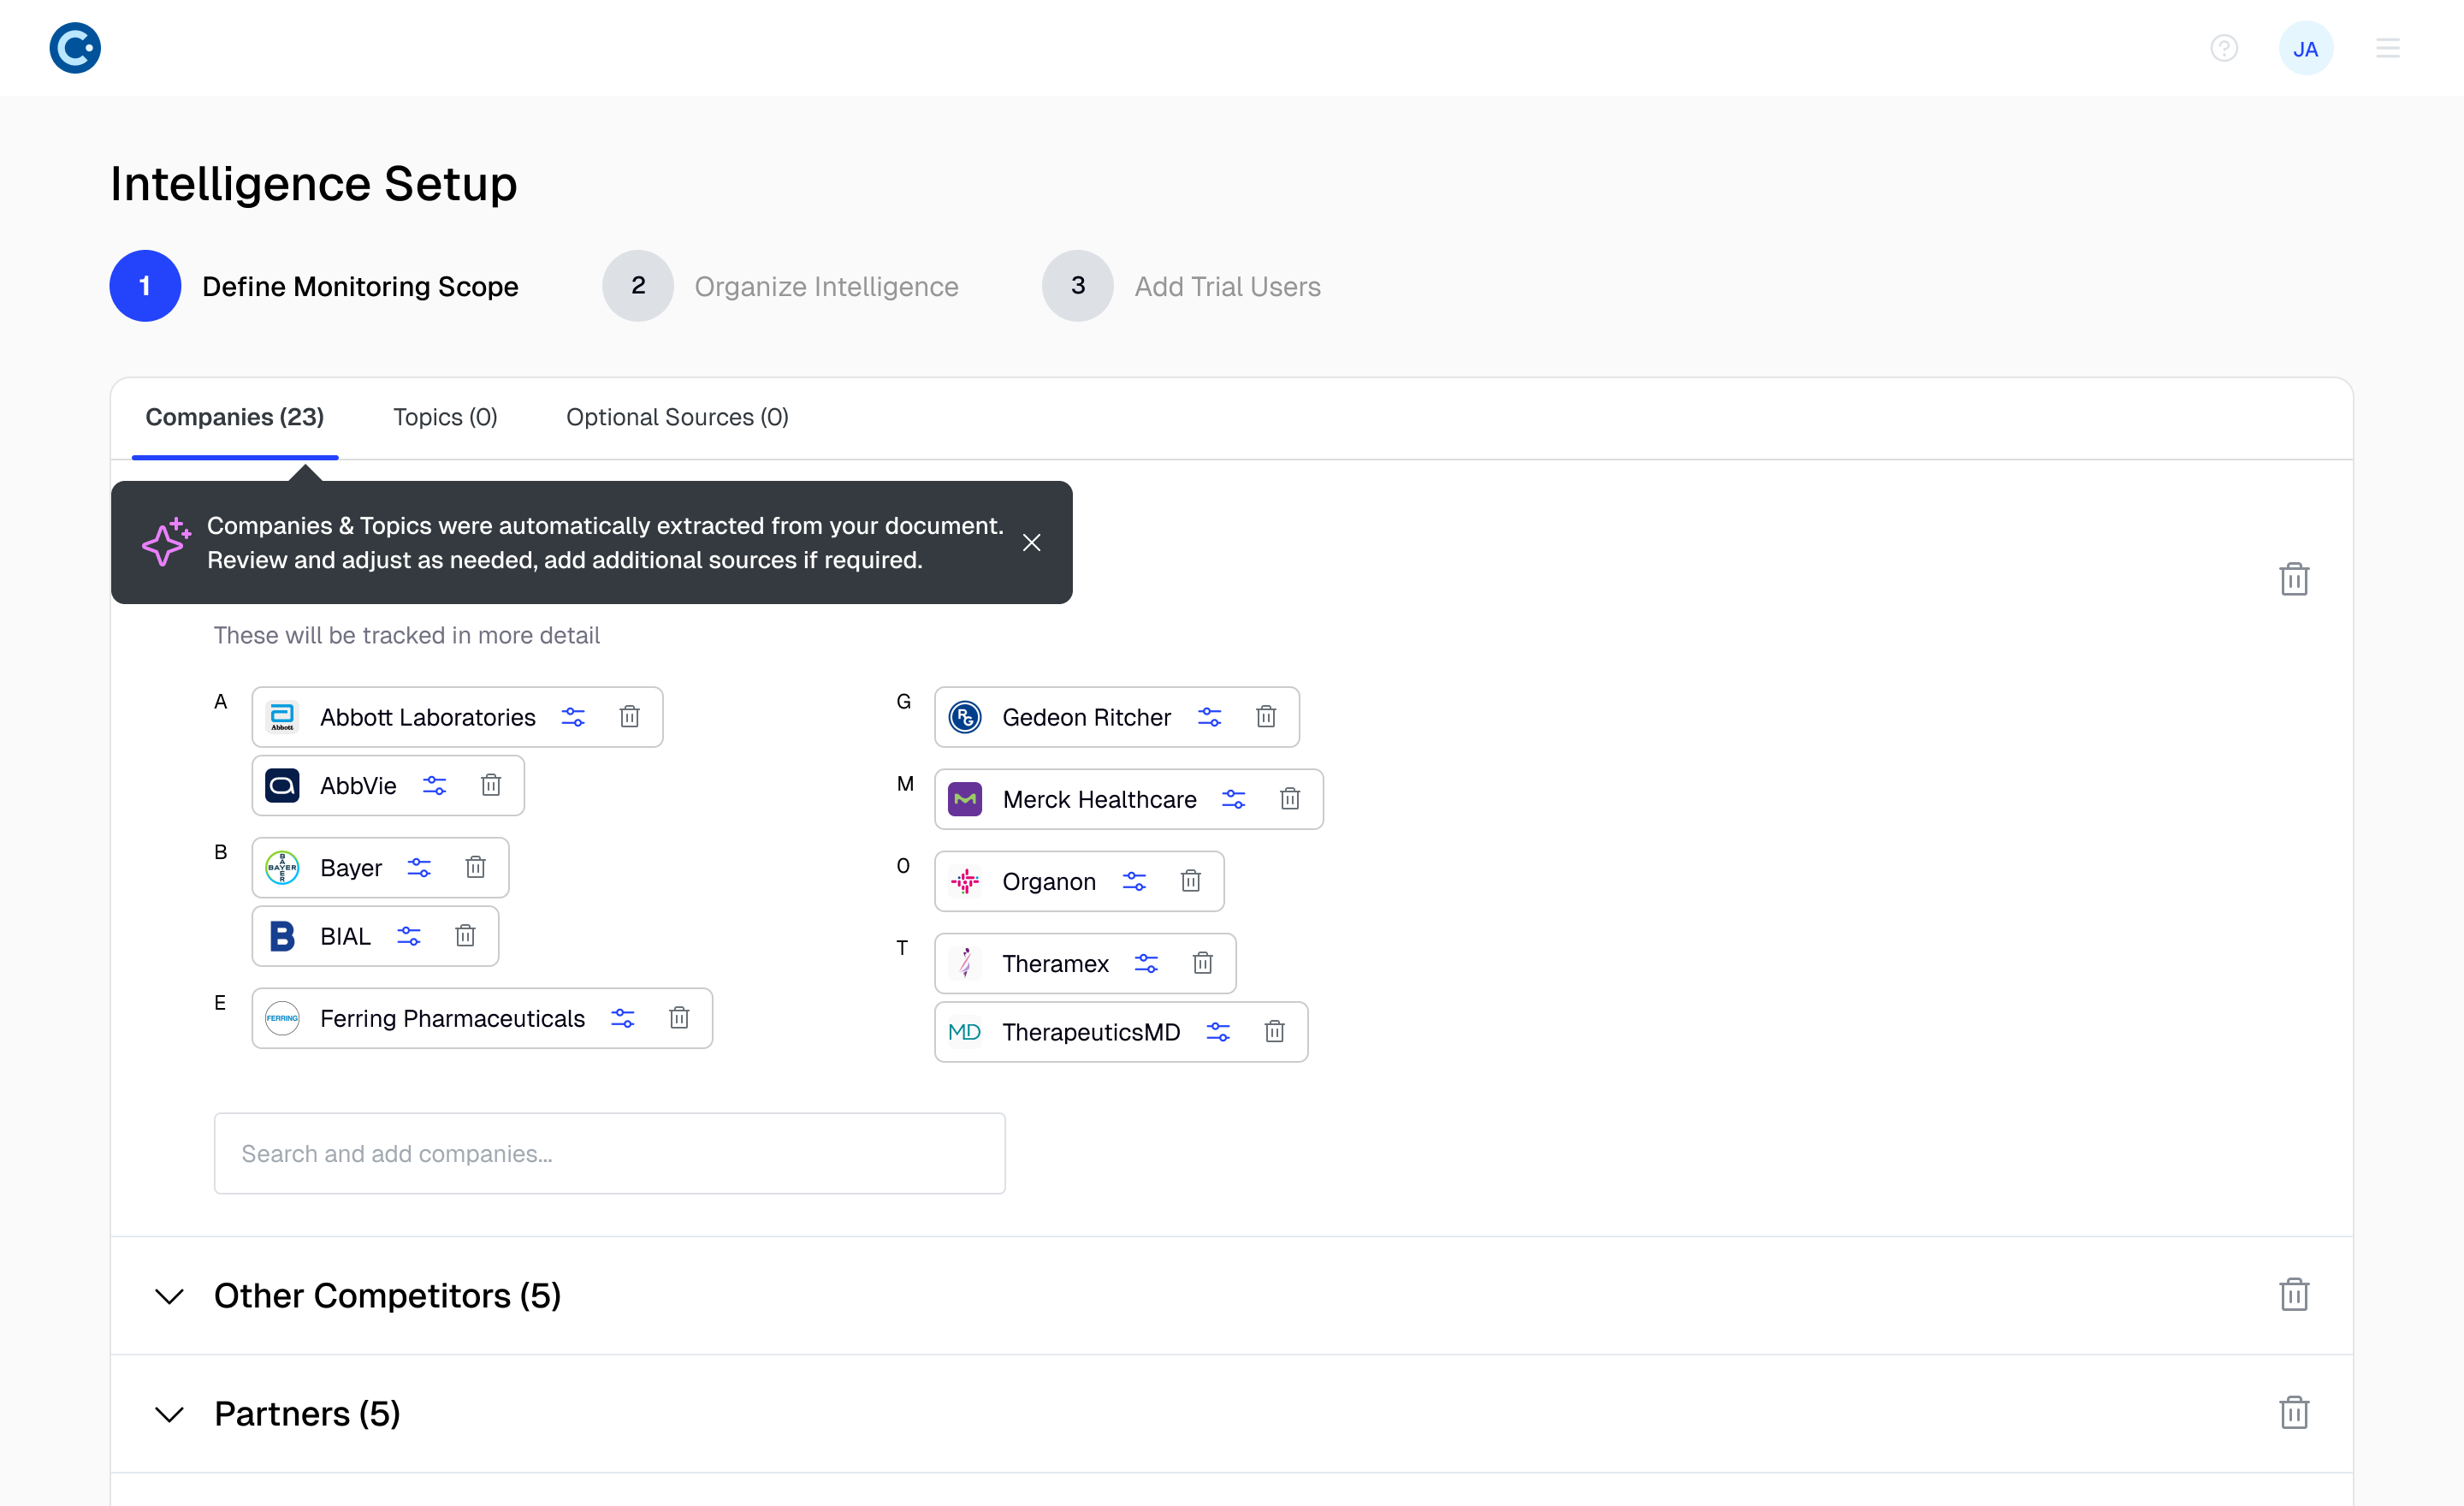
Task: Expand Other Competitors (5) section
Action: 170,1296
